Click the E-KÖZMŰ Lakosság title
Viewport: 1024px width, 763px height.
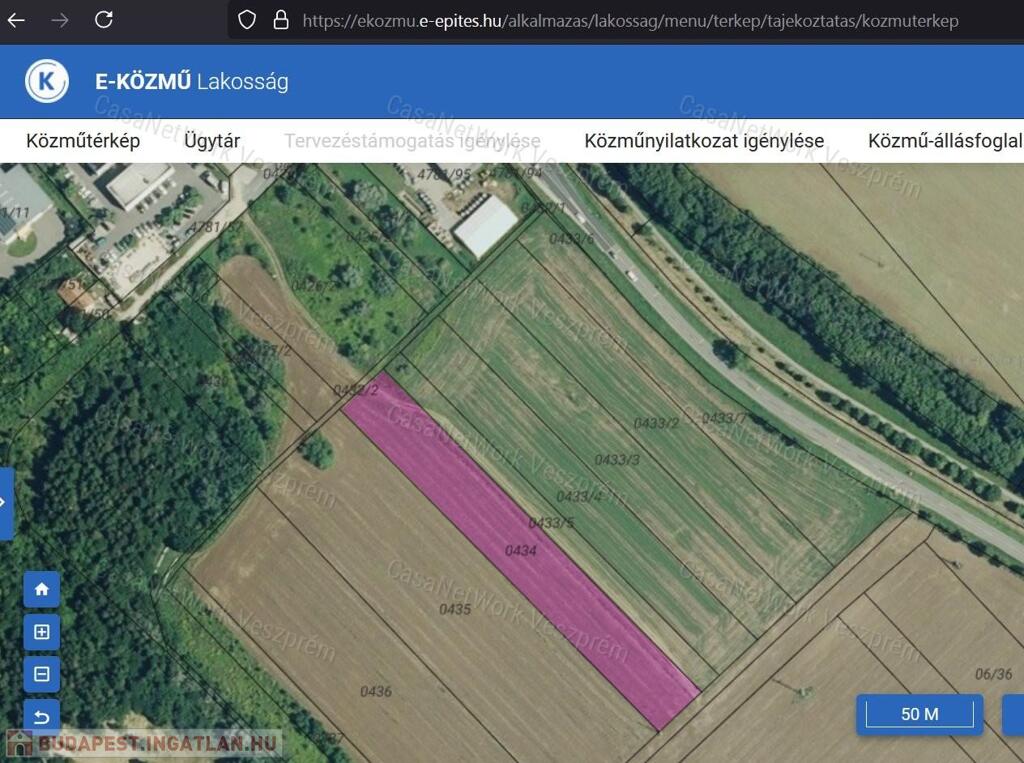click(192, 82)
